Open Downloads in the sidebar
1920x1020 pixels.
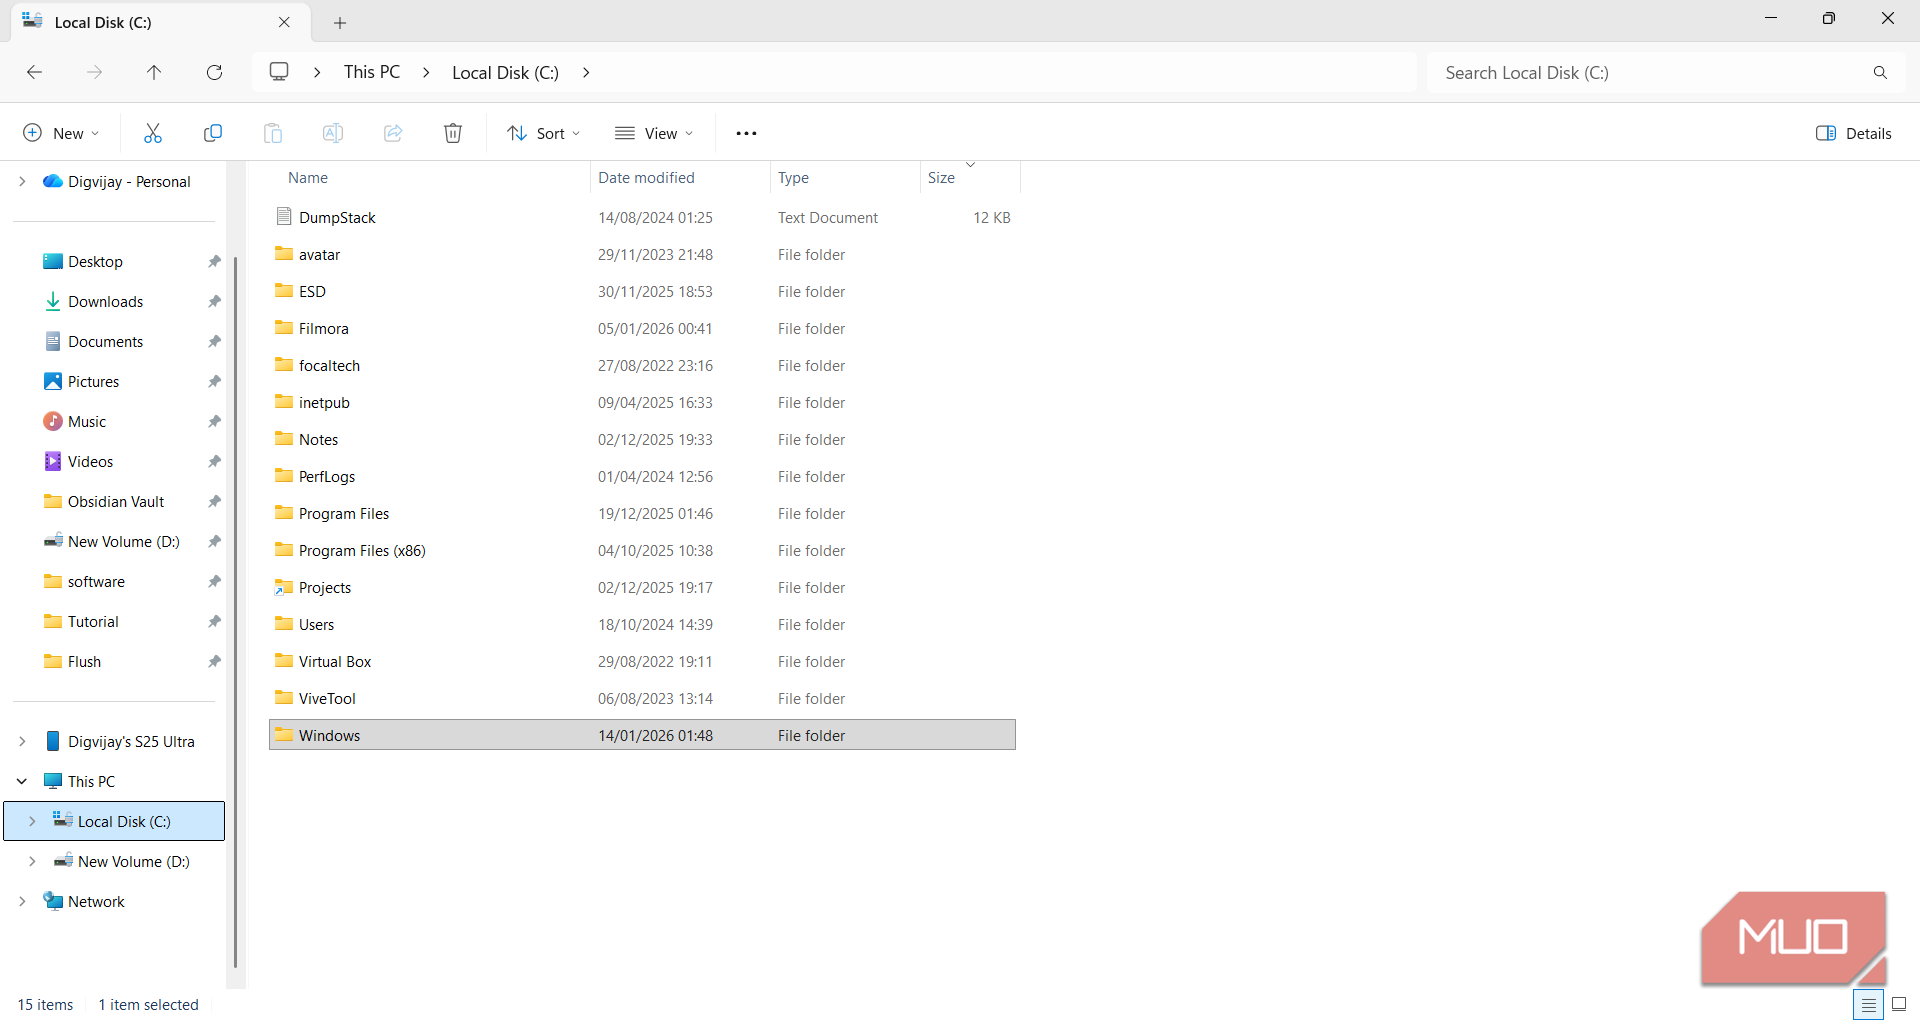coord(106,301)
